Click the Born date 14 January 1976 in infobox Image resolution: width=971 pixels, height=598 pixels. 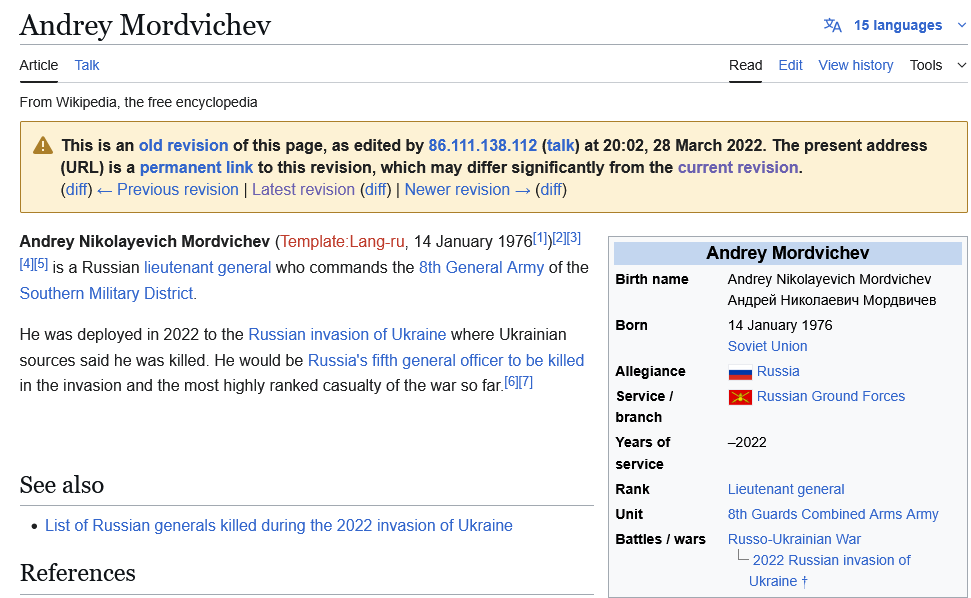(x=780, y=325)
